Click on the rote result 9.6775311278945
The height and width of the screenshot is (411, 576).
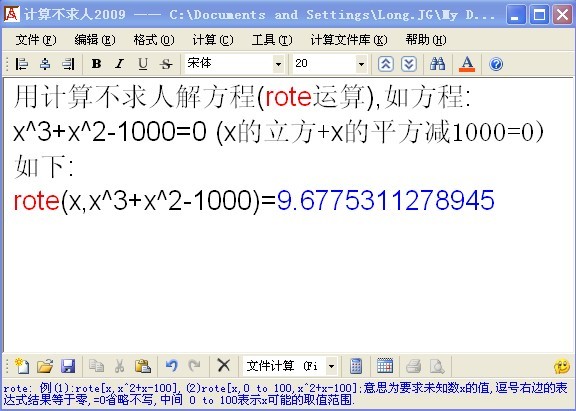coord(385,200)
